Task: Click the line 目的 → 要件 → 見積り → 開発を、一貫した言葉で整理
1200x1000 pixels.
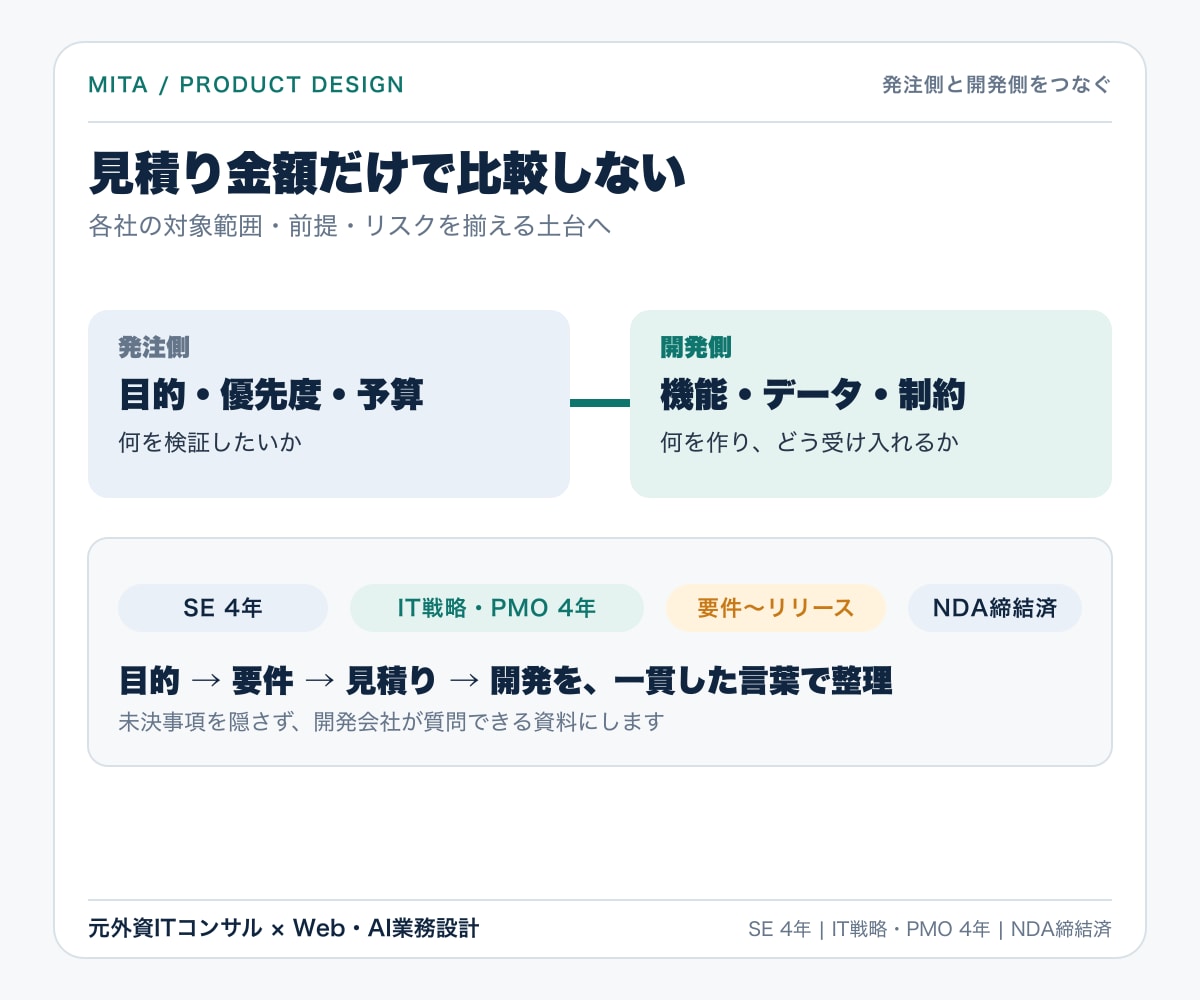Action: (x=505, y=681)
